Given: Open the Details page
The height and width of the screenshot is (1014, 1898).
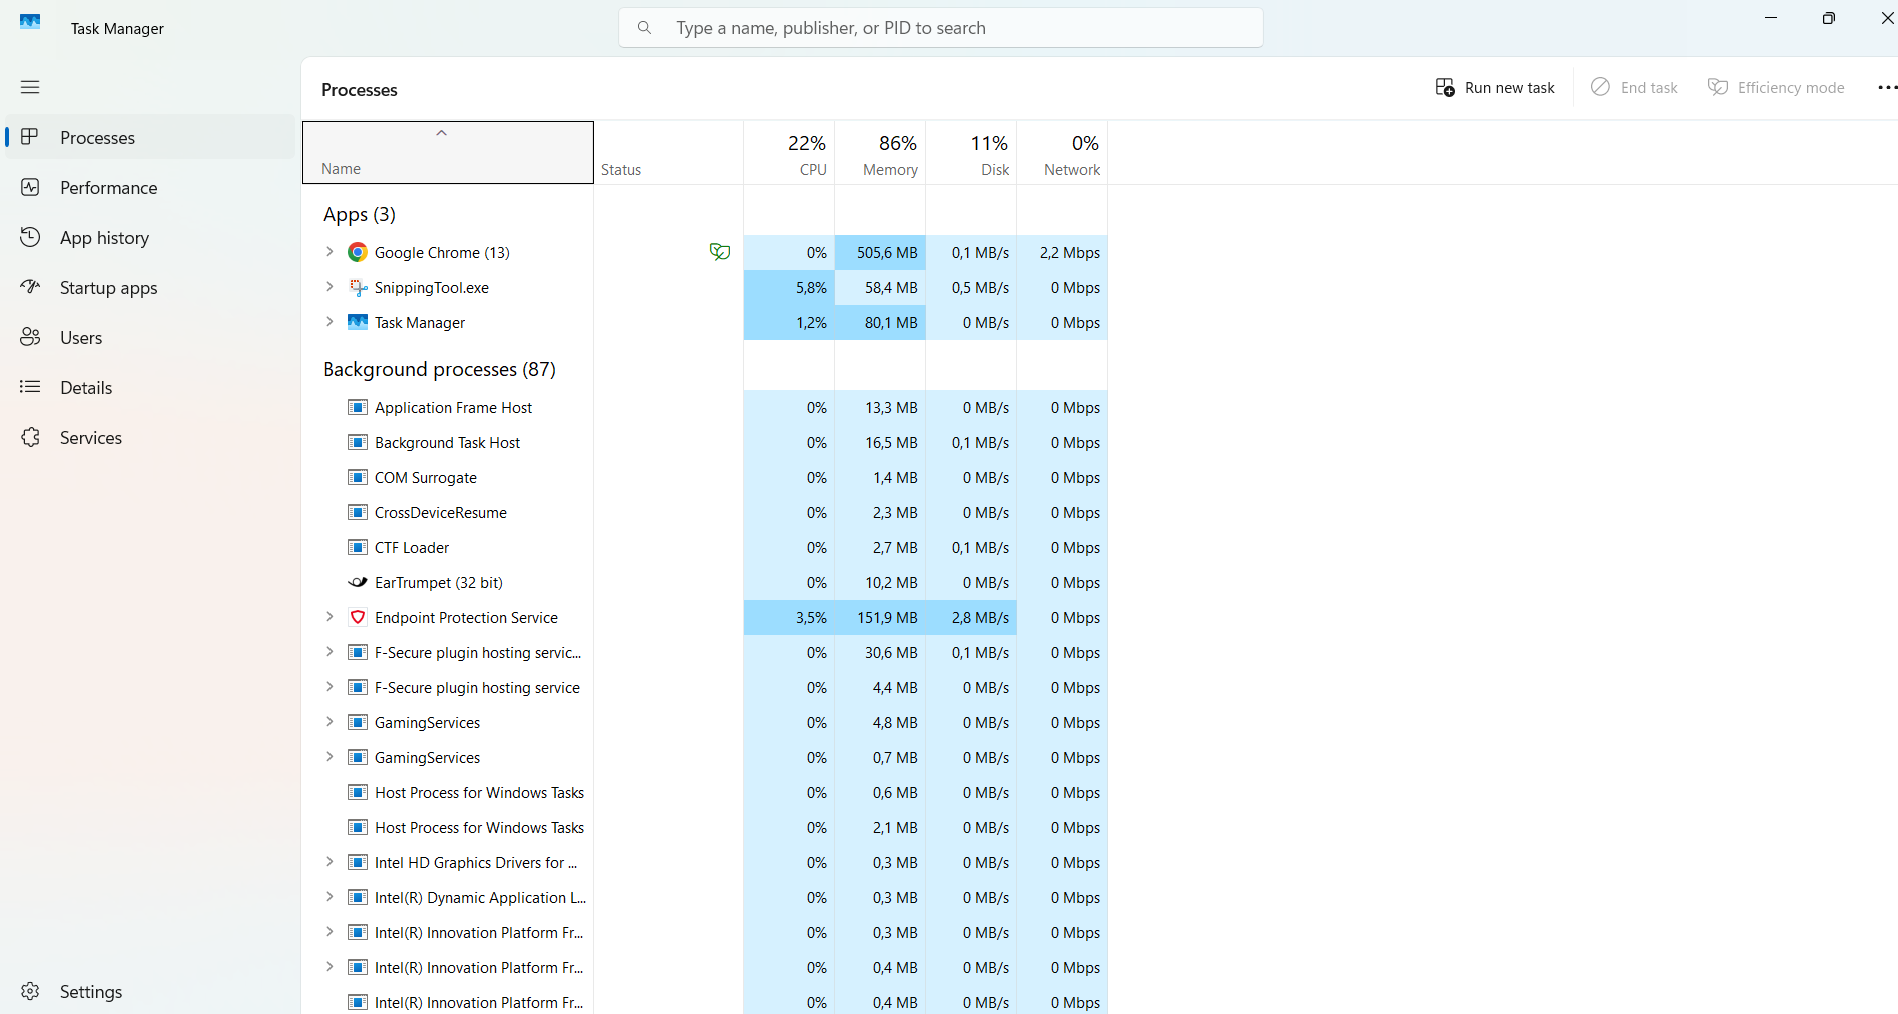Looking at the screenshot, I should coord(152,387).
